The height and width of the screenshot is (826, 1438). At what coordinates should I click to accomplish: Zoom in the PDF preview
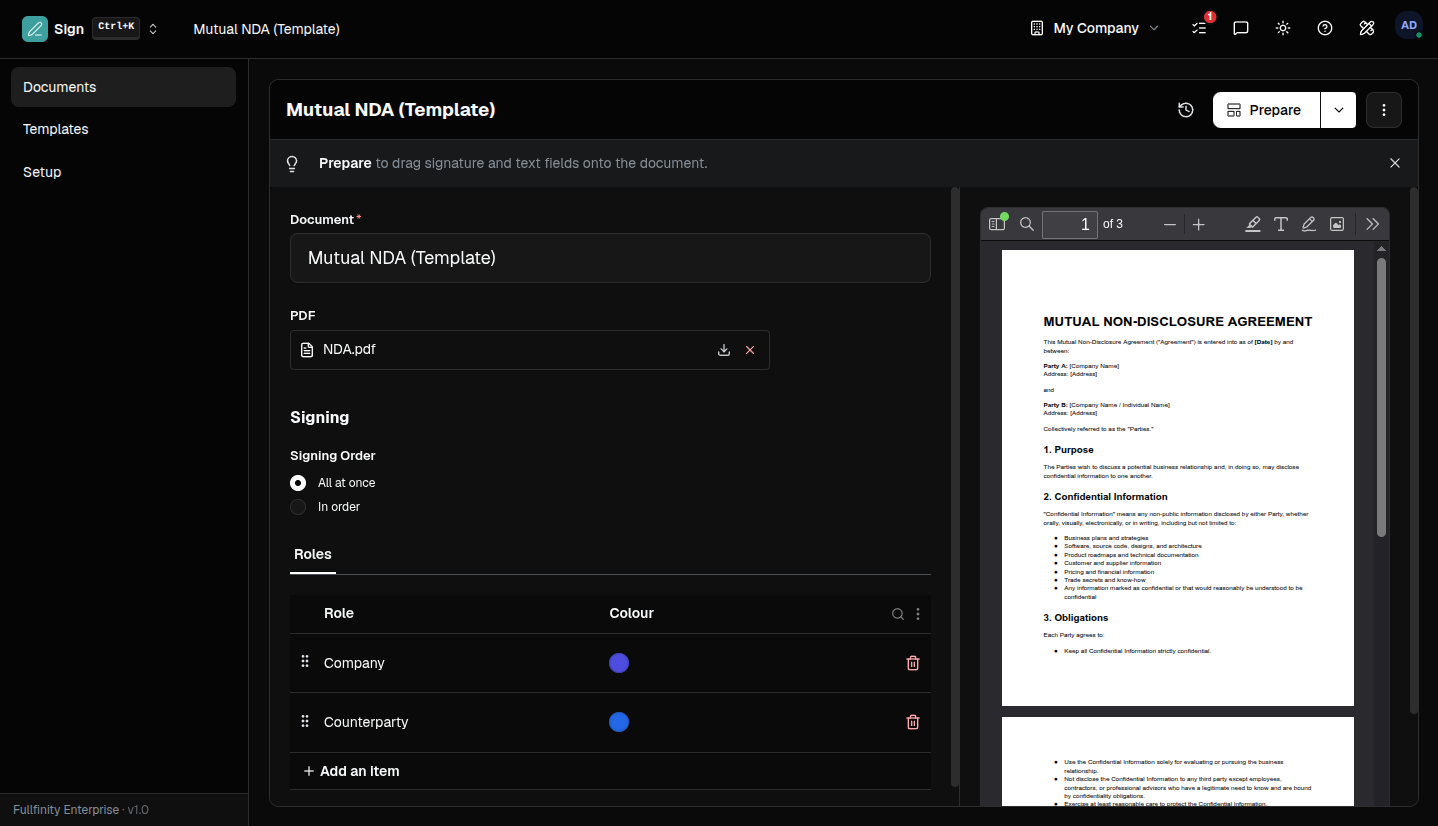1199,224
